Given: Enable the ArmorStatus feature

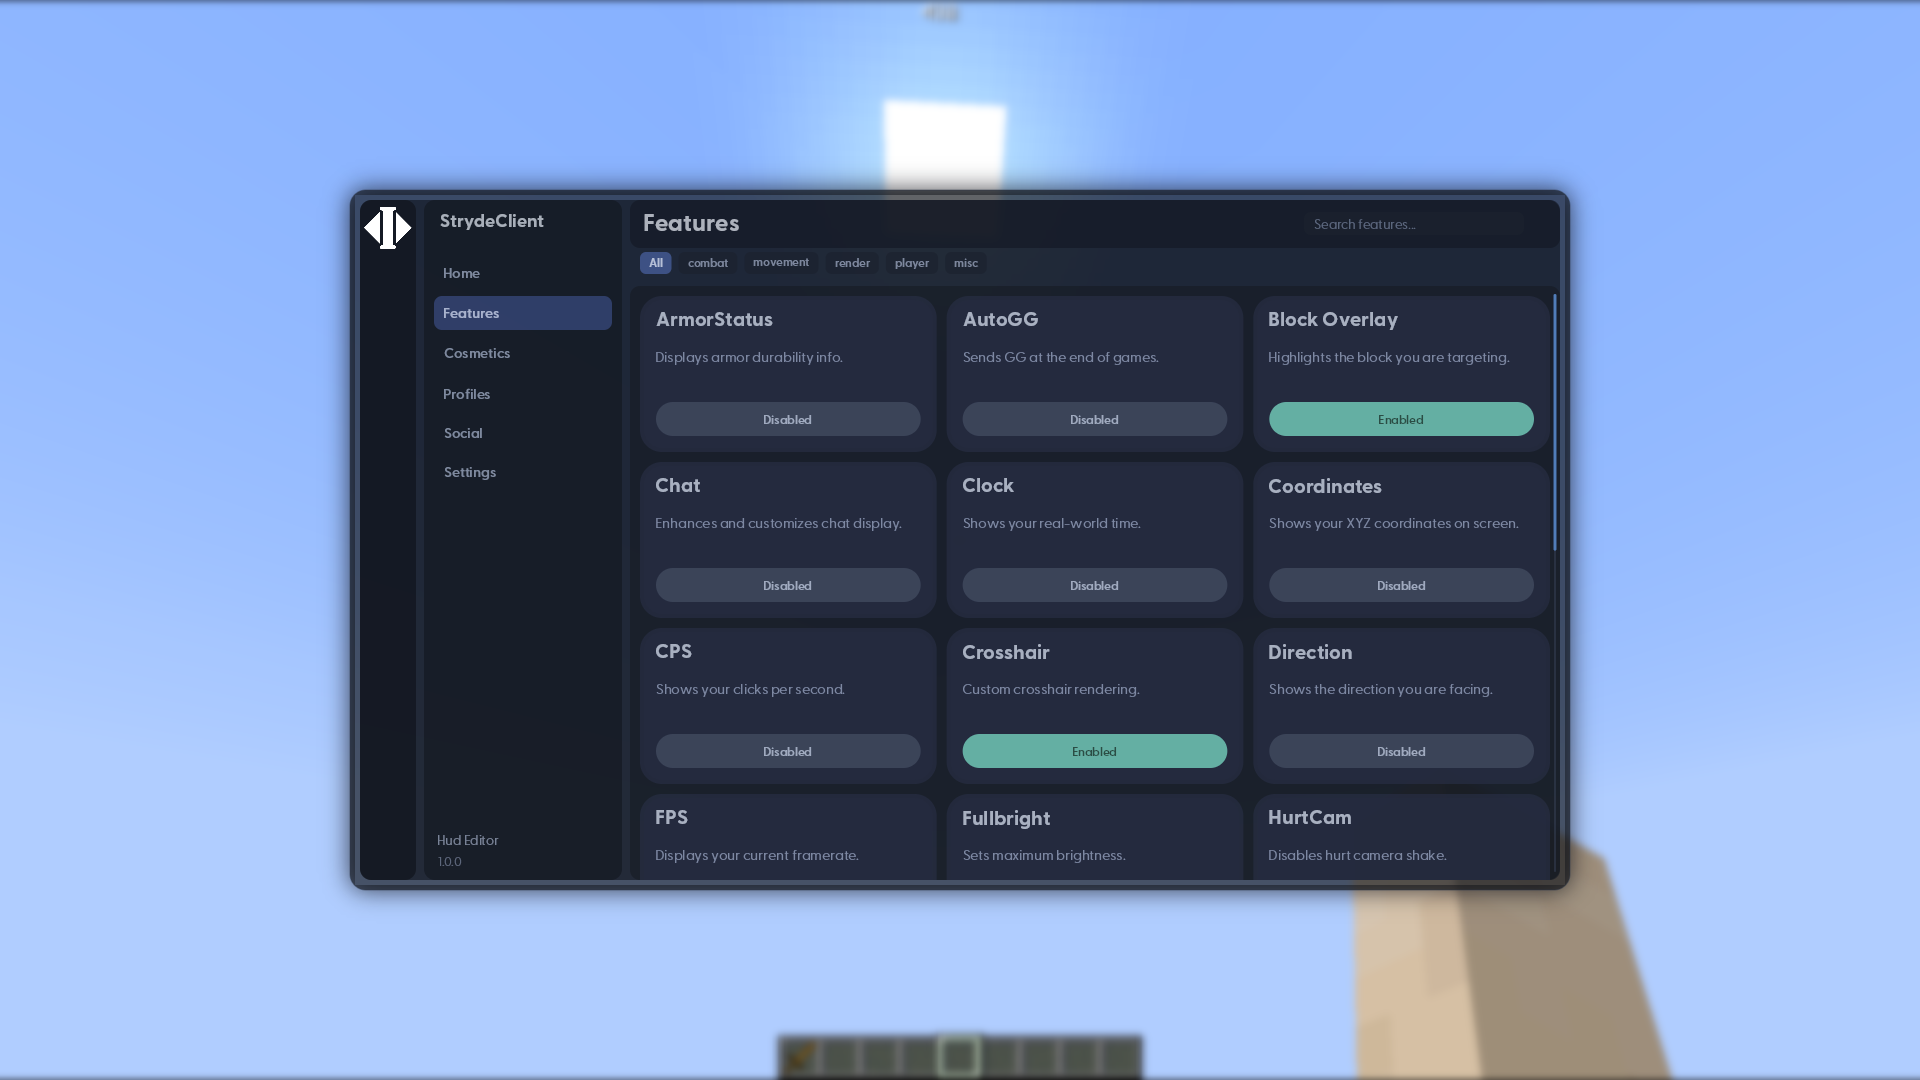Looking at the screenshot, I should [x=788, y=419].
